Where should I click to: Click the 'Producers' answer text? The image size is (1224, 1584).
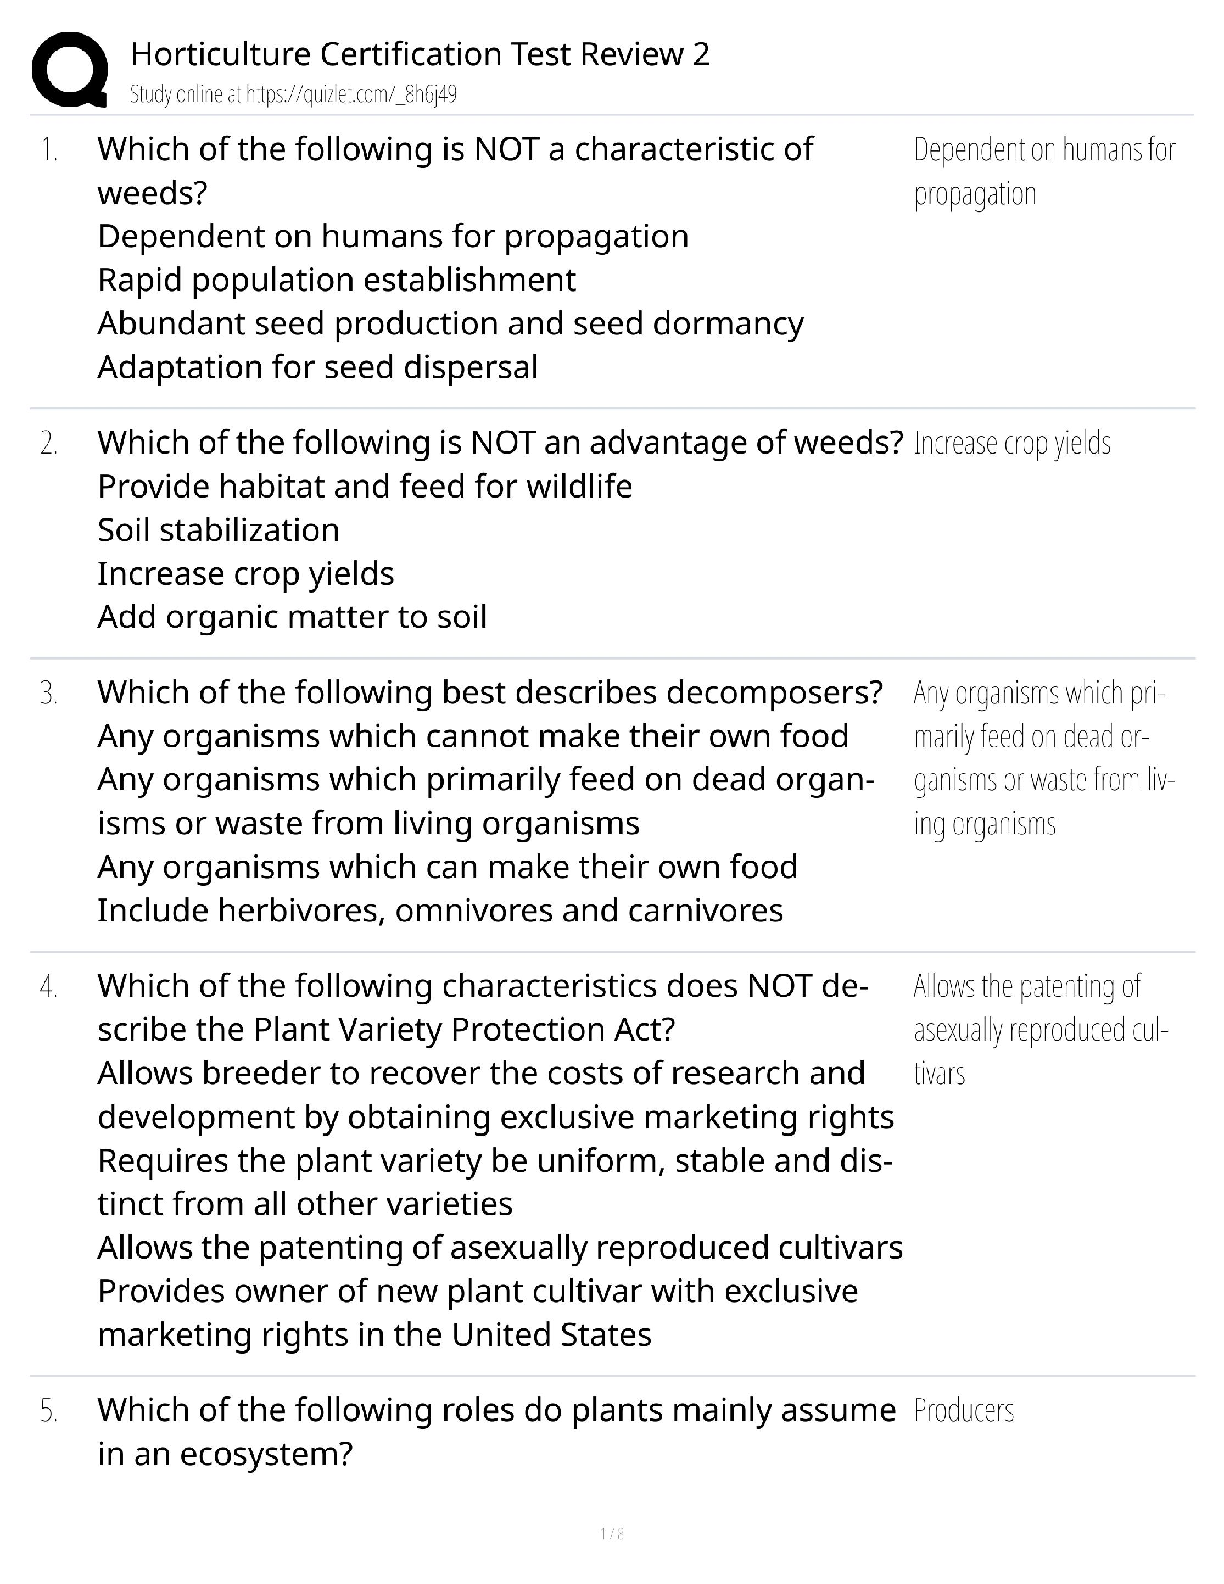pos(964,1411)
